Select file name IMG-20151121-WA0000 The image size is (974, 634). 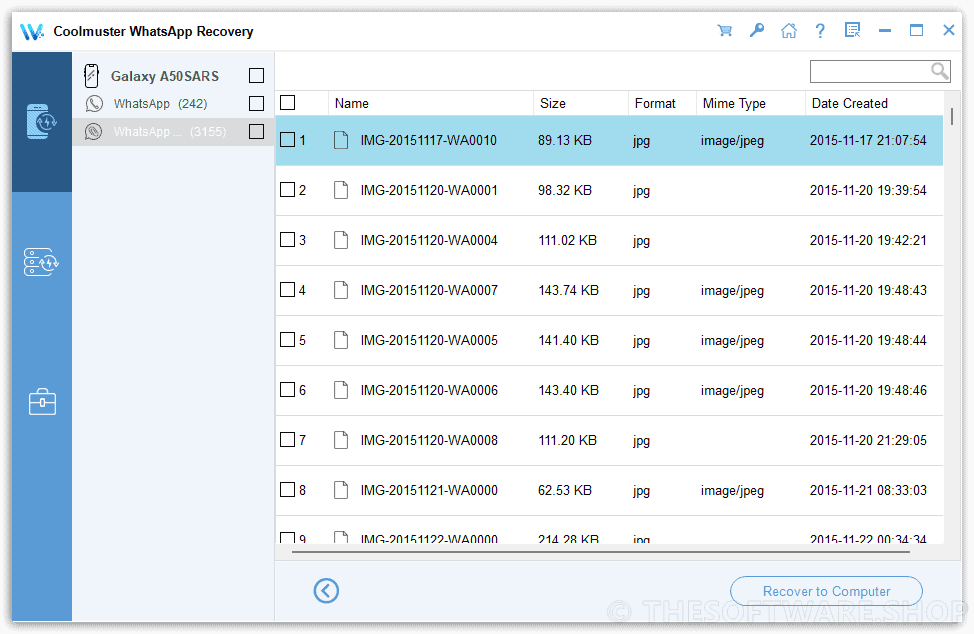tap(429, 490)
